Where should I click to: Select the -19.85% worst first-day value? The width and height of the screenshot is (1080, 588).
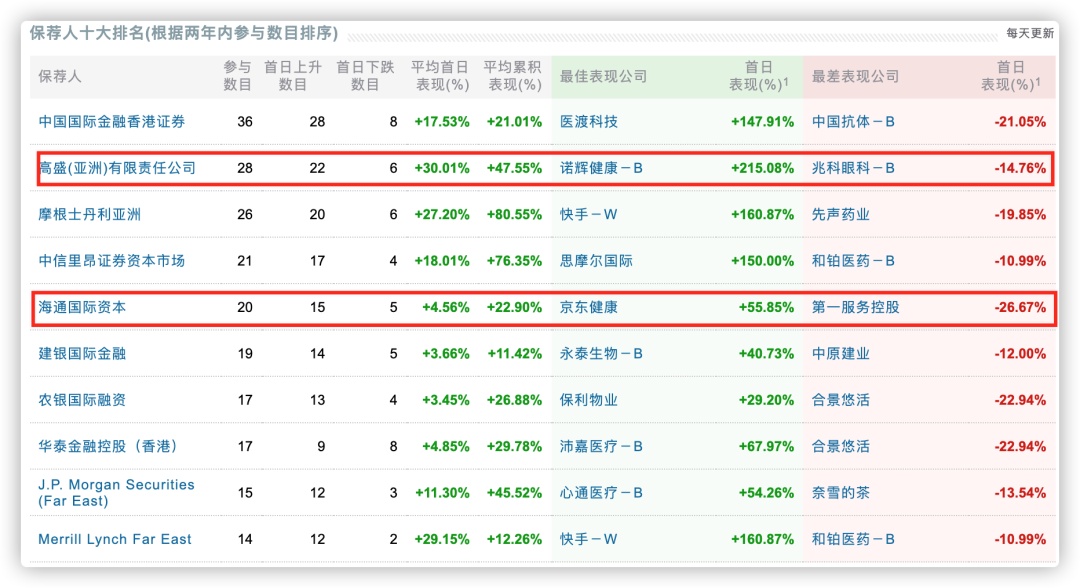pyautogui.click(x=1020, y=215)
